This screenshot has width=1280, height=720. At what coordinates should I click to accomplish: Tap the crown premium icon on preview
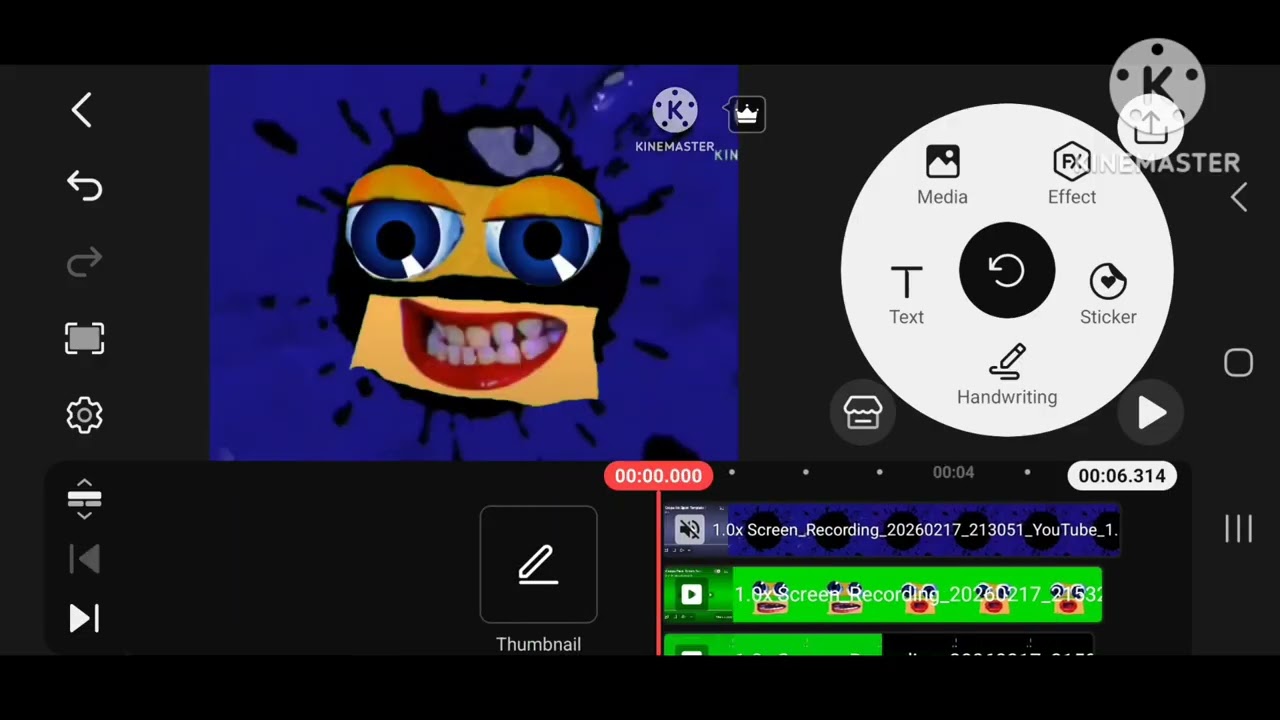747,114
